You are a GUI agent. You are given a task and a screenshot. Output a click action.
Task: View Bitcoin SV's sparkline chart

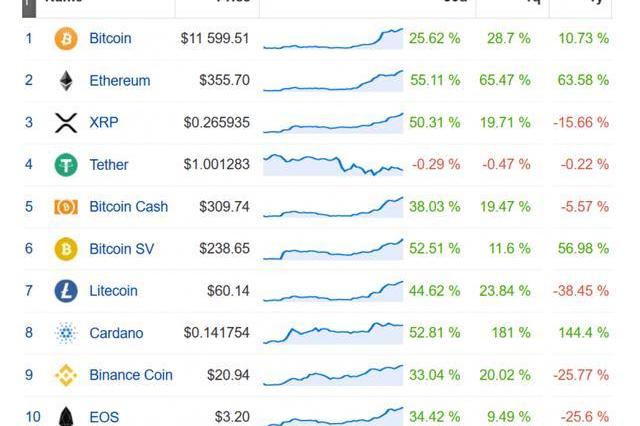click(333, 249)
